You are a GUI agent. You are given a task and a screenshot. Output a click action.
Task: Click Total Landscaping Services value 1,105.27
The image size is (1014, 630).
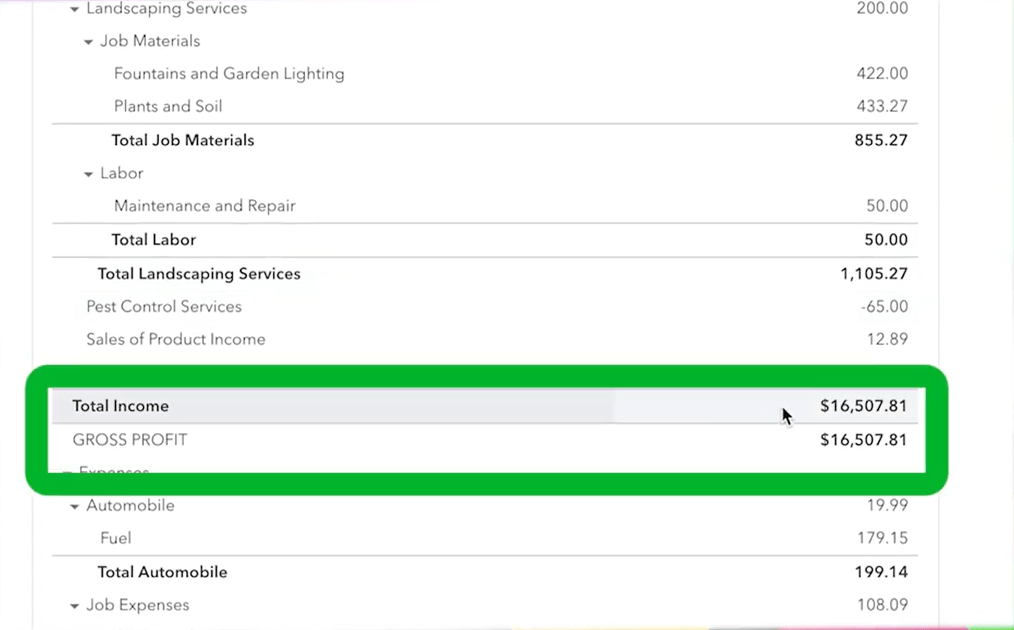(874, 274)
